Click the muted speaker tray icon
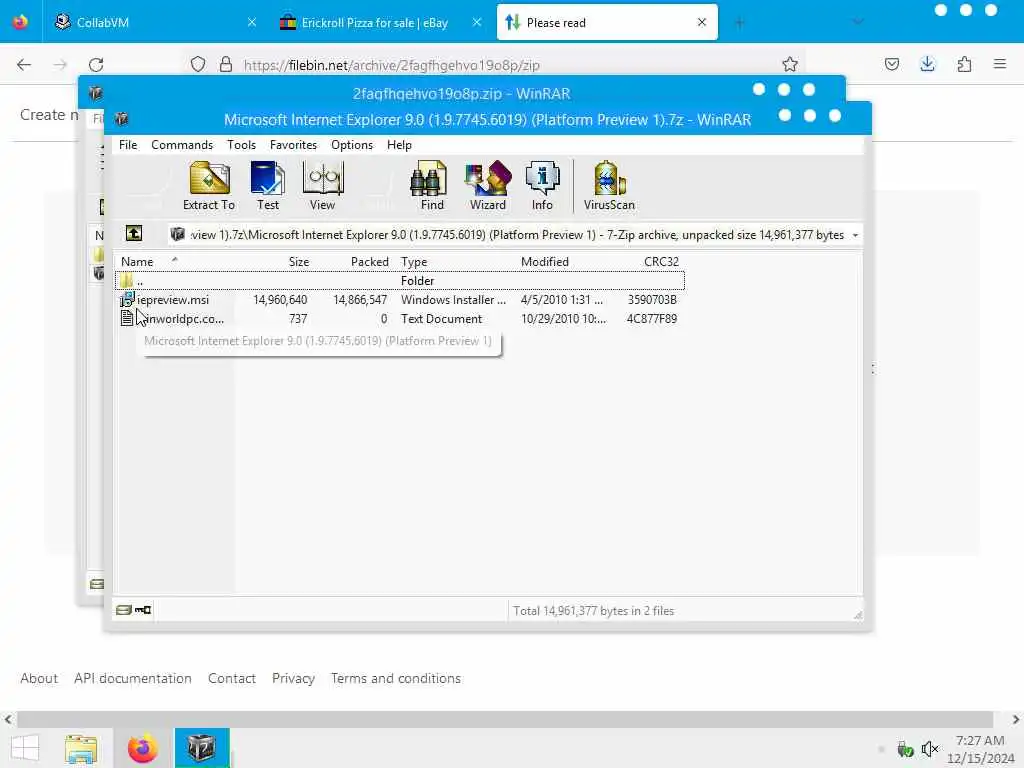This screenshot has height=768, width=1024. coord(930,748)
